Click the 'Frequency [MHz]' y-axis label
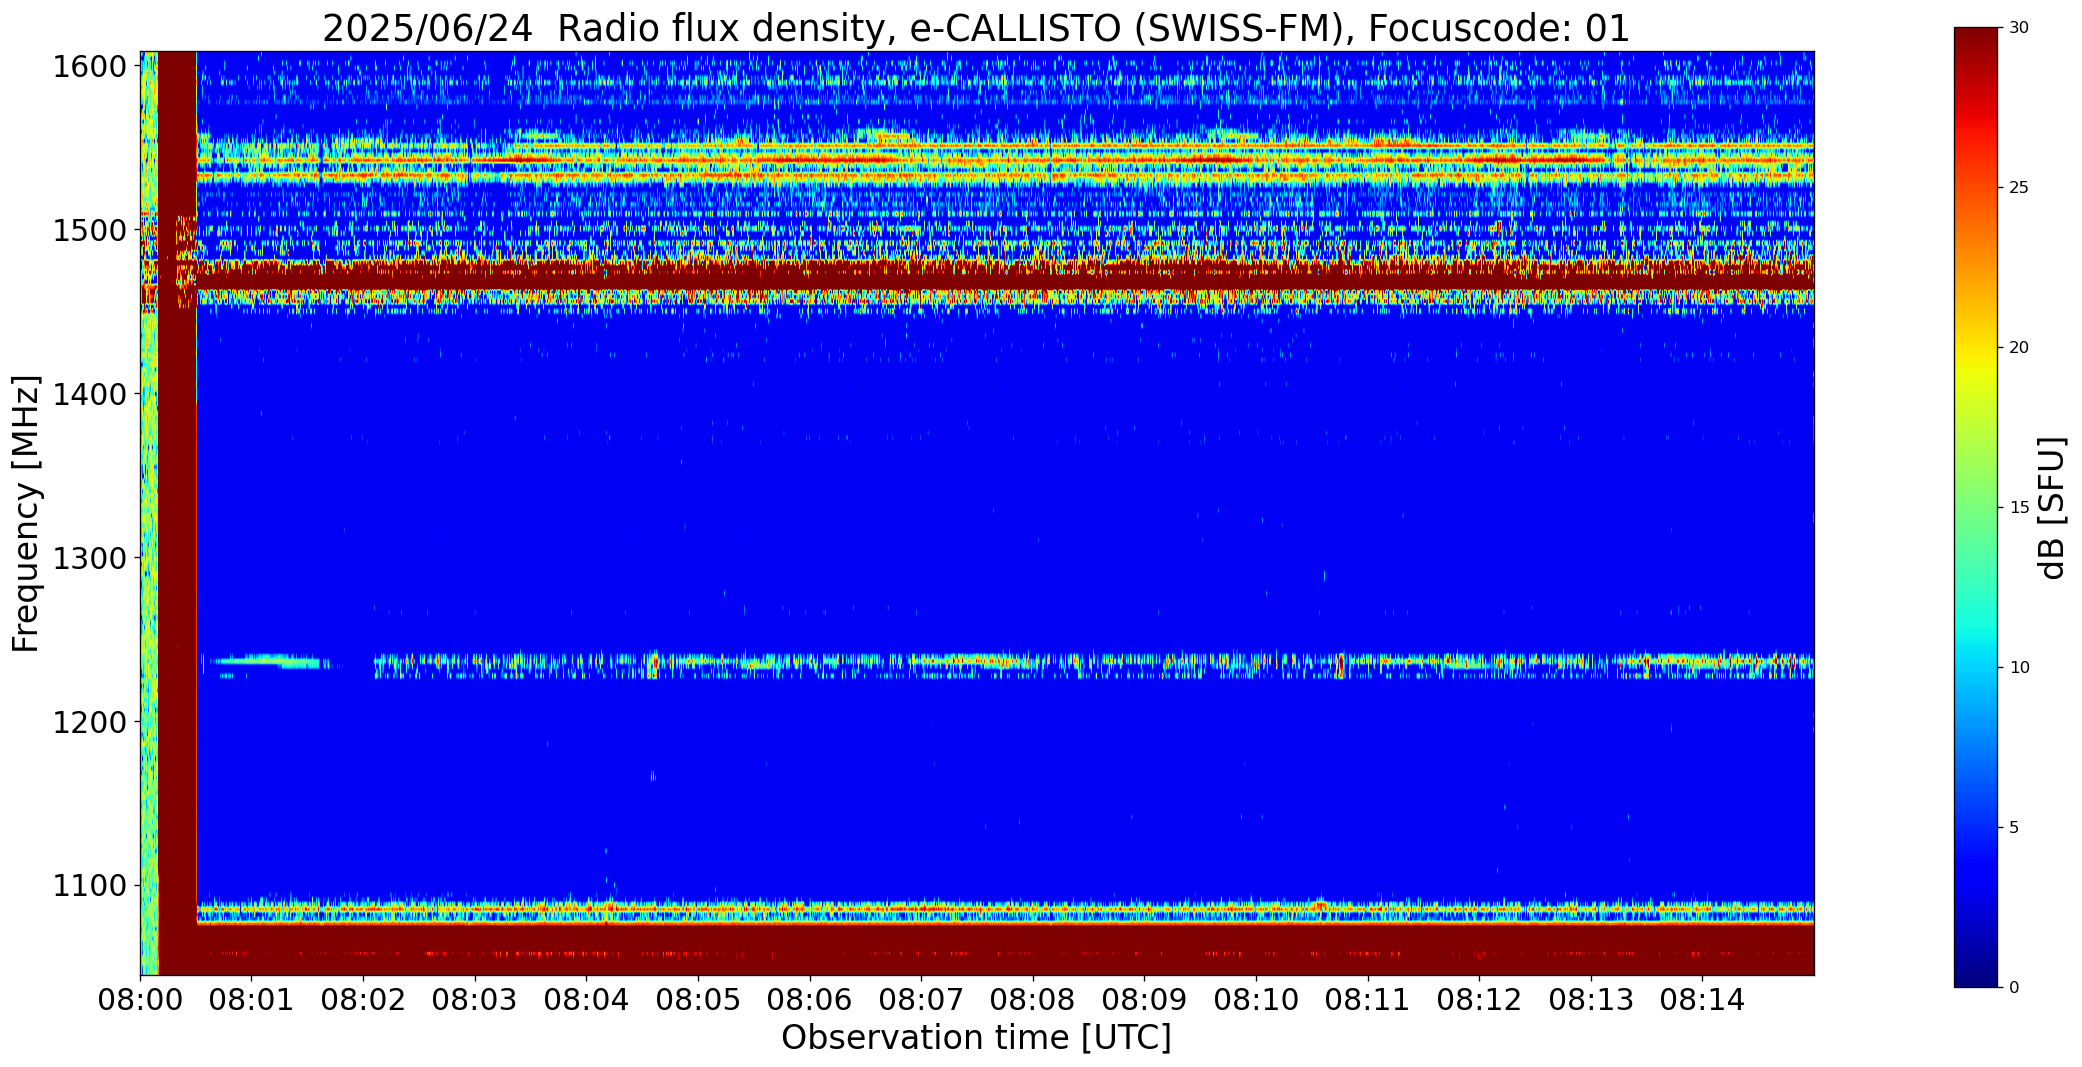Image resolution: width=2082 pixels, height=1067 pixels. (x=26, y=513)
